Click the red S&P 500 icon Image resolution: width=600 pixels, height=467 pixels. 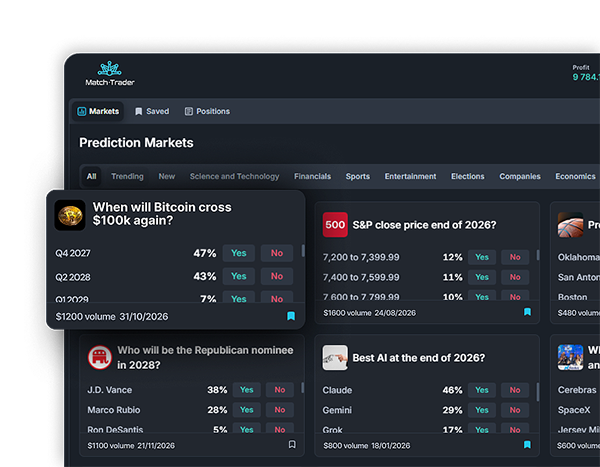(x=335, y=225)
